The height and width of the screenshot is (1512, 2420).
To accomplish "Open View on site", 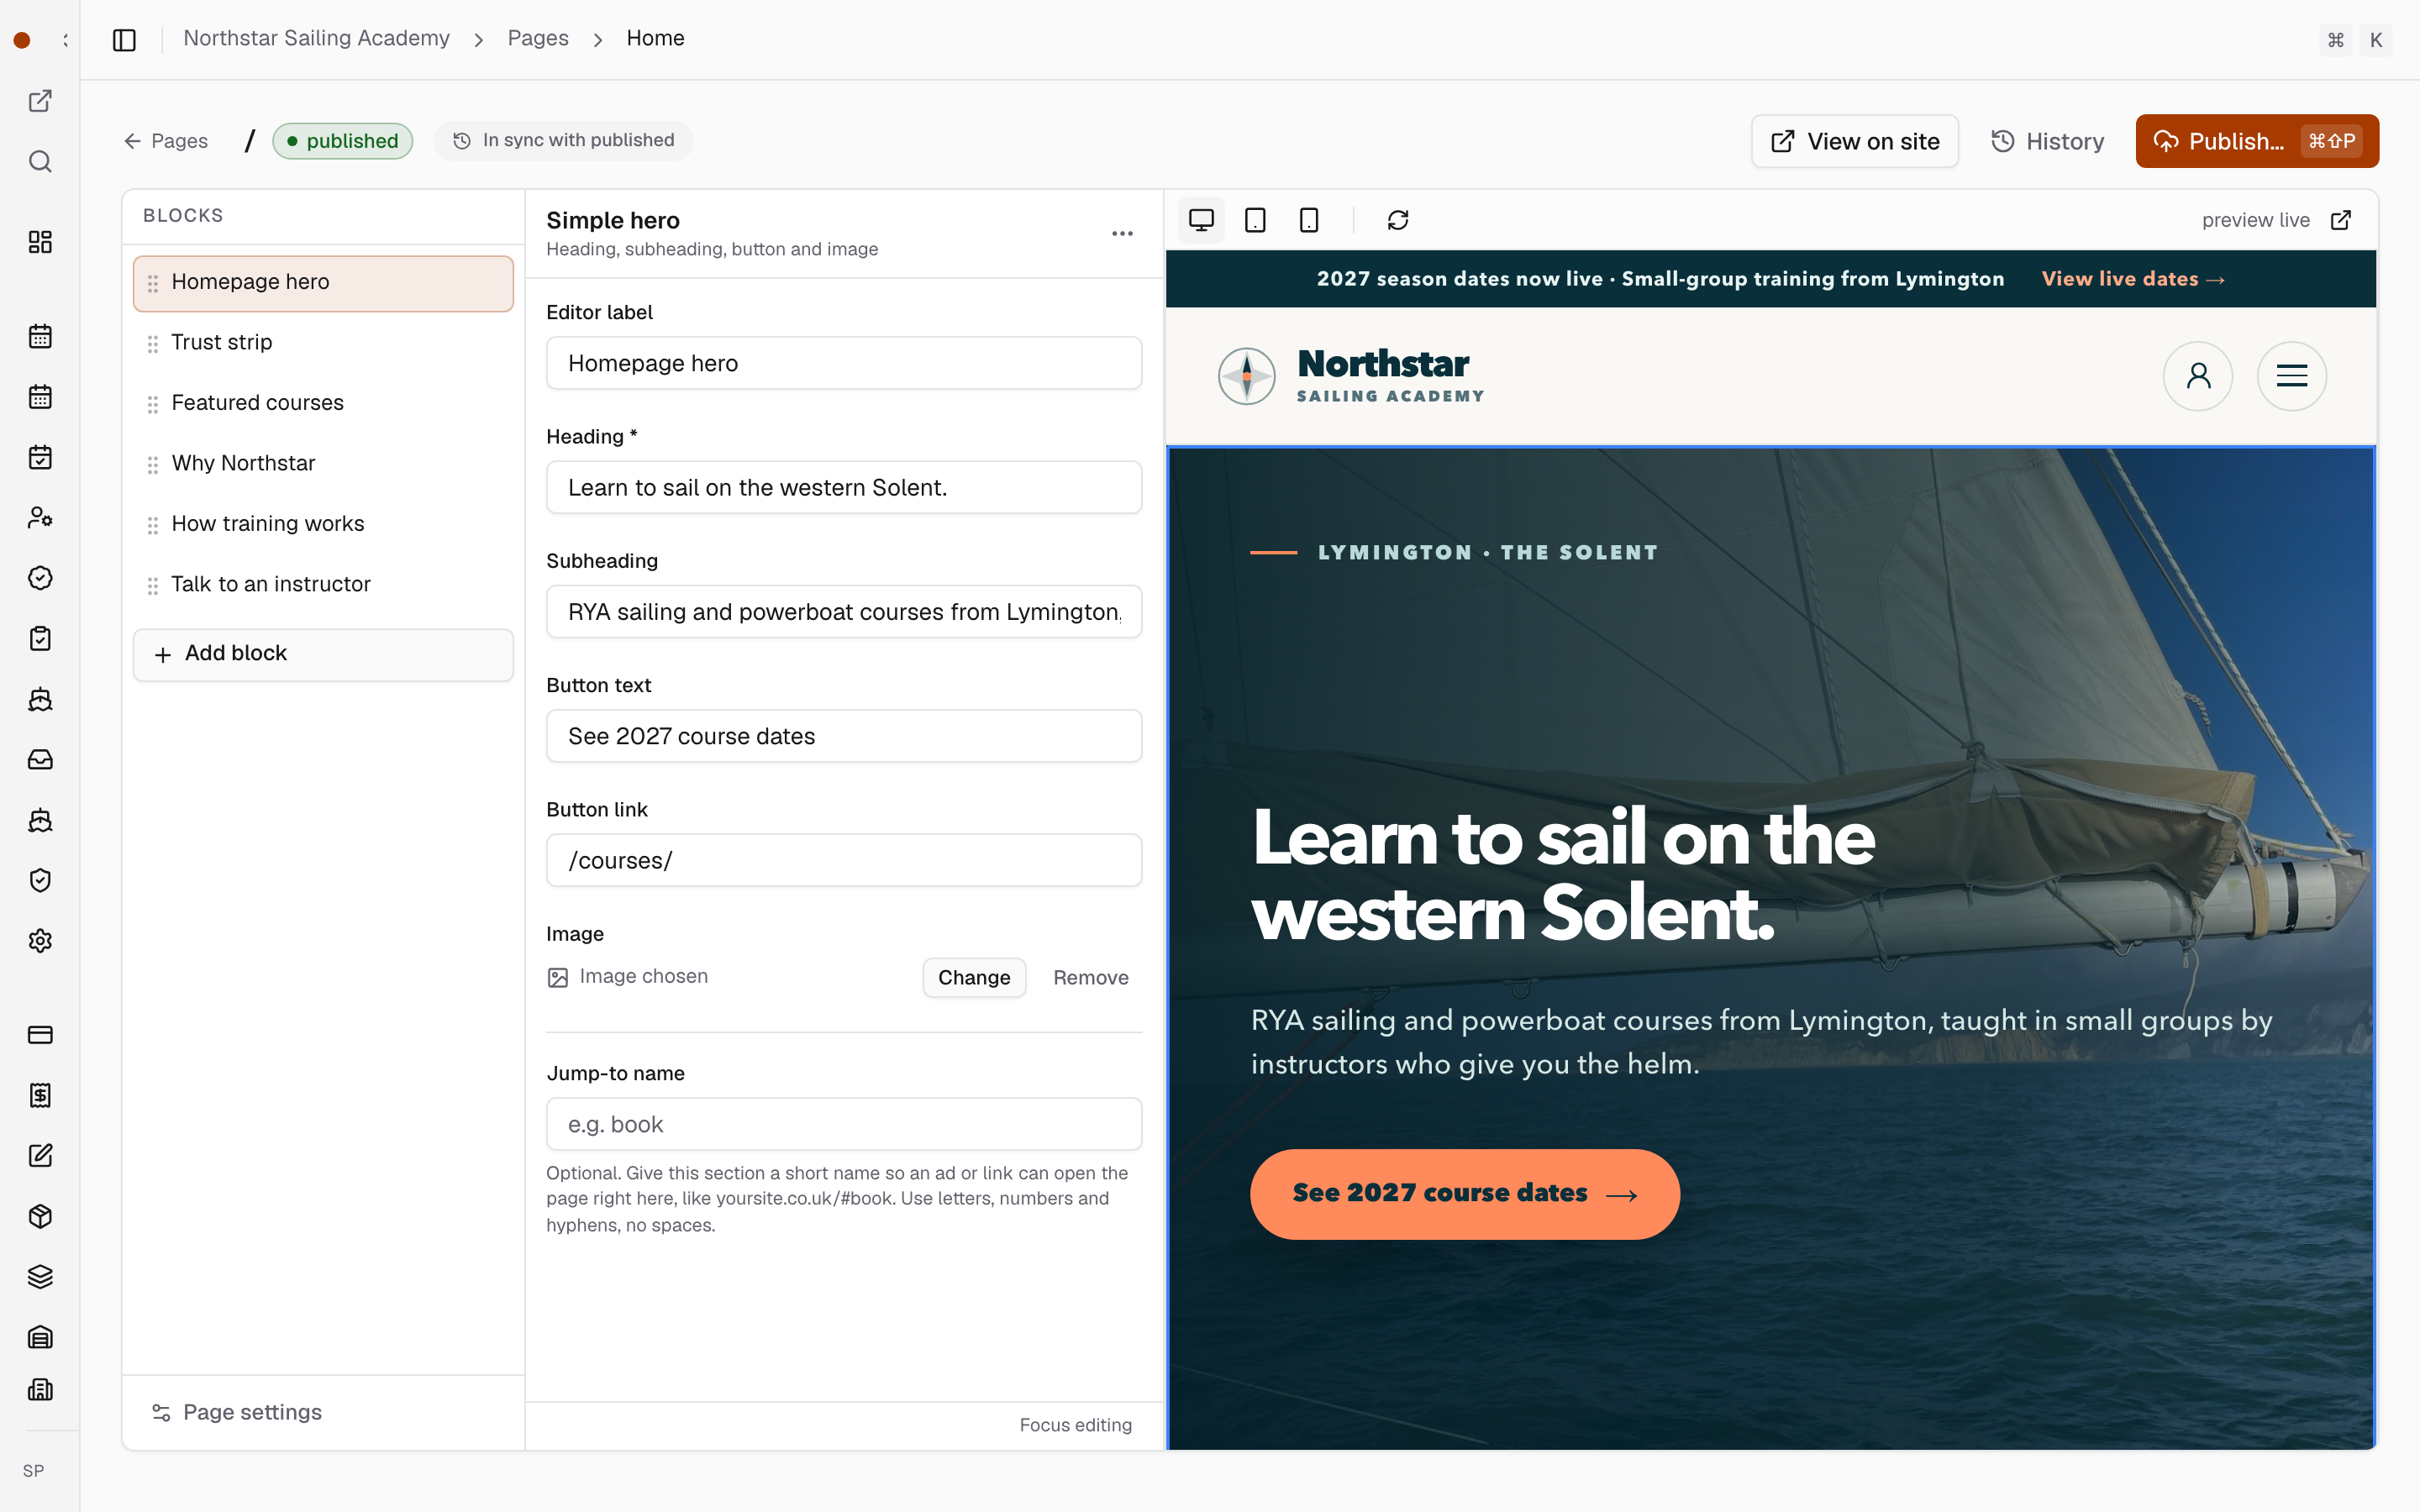I will [x=1855, y=141].
